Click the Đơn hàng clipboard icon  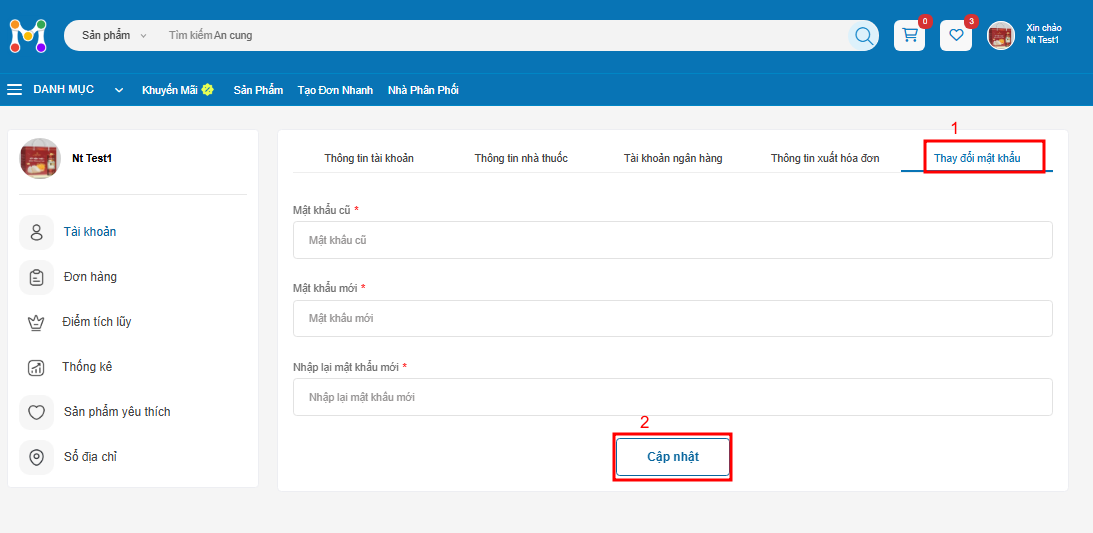pos(37,277)
